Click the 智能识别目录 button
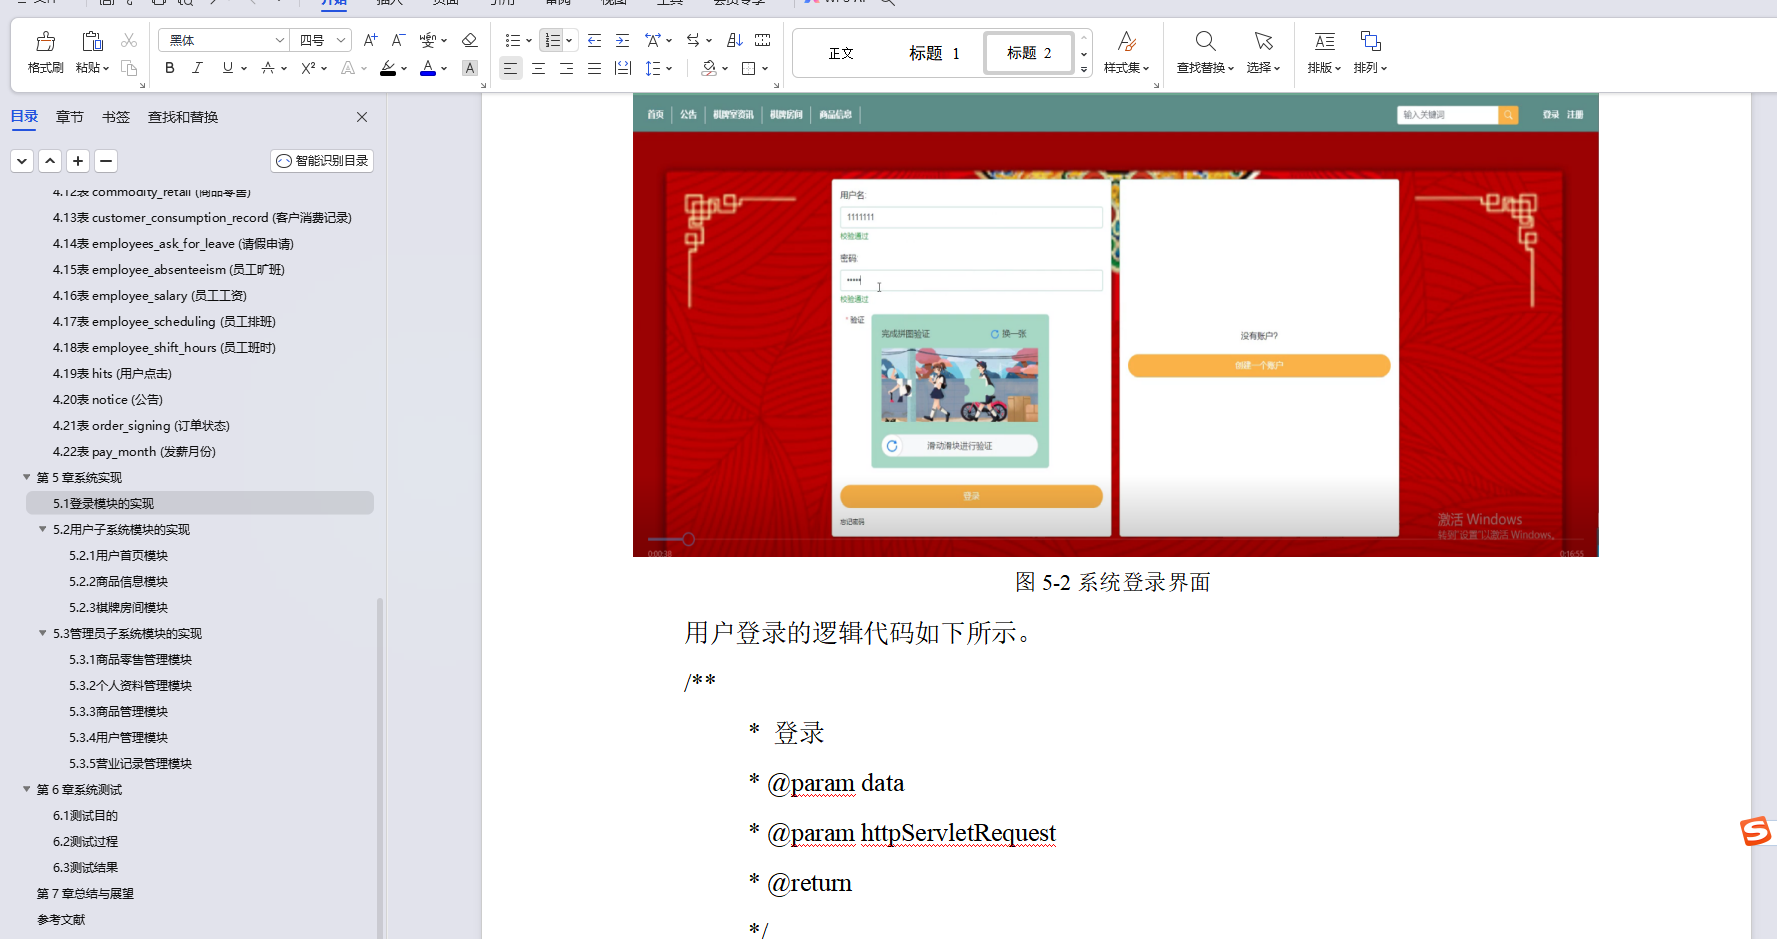 click(x=321, y=160)
